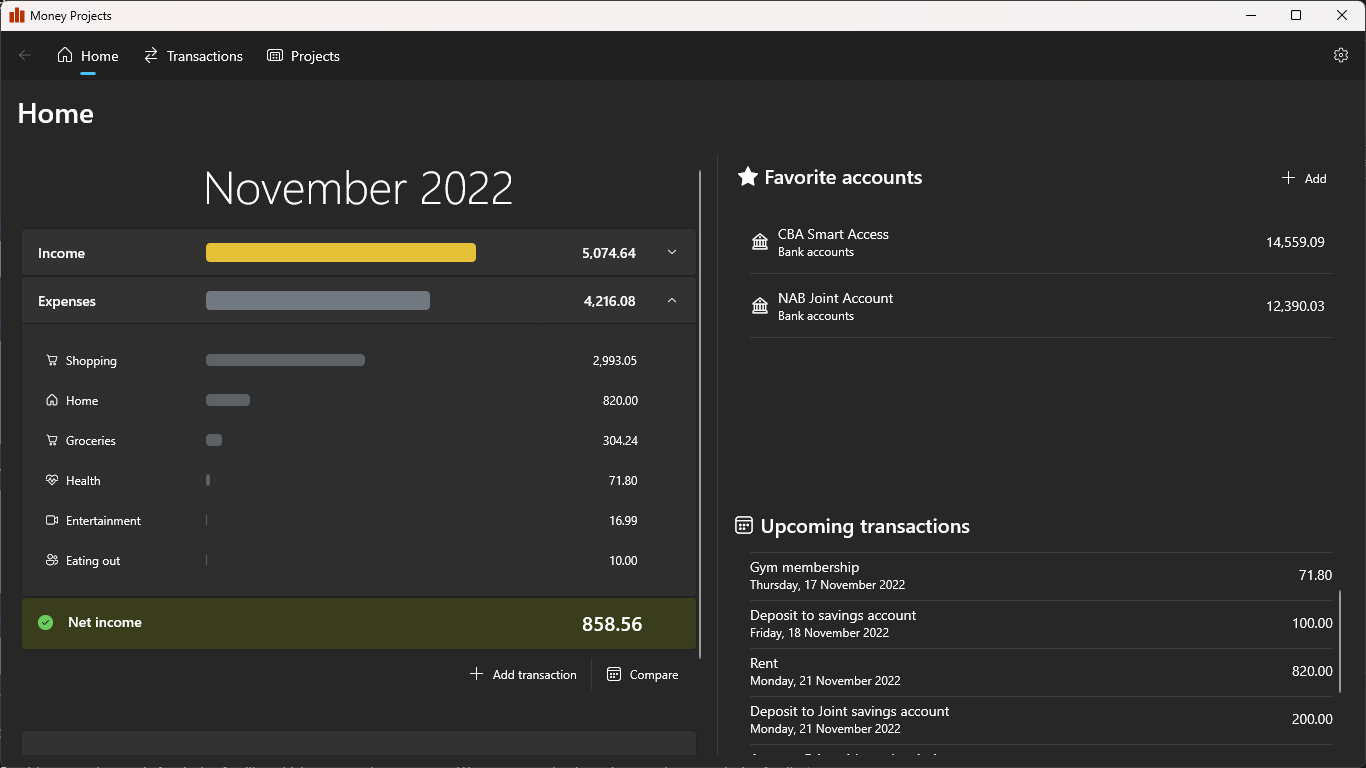
Task: Collapse the Expenses section chevron
Action: [672, 301]
